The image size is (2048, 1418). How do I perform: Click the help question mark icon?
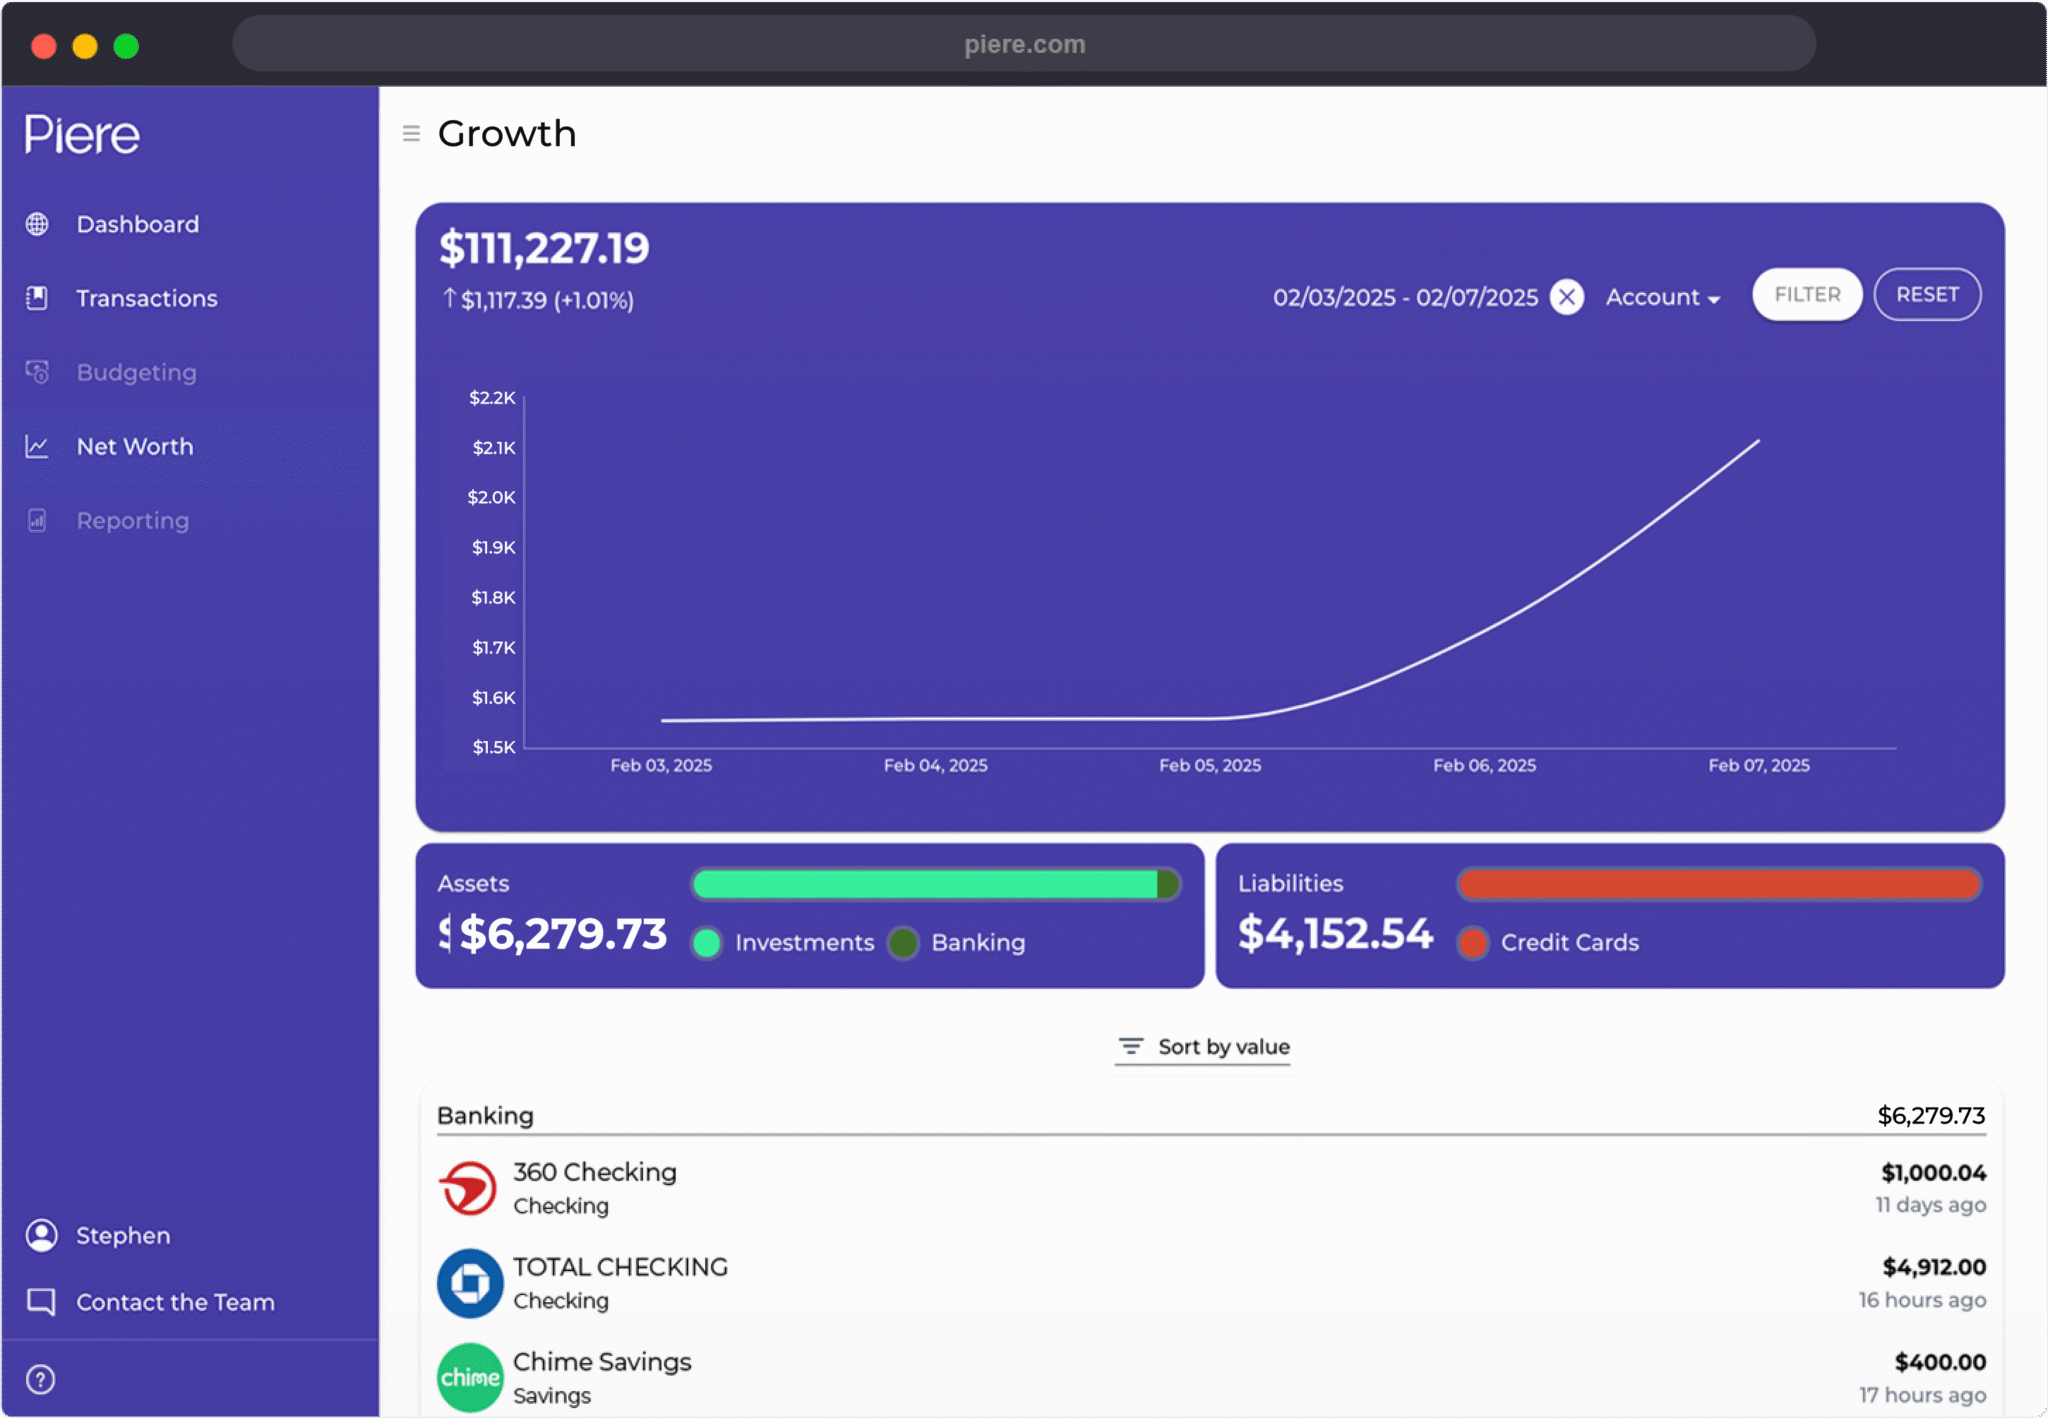point(40,1379)
